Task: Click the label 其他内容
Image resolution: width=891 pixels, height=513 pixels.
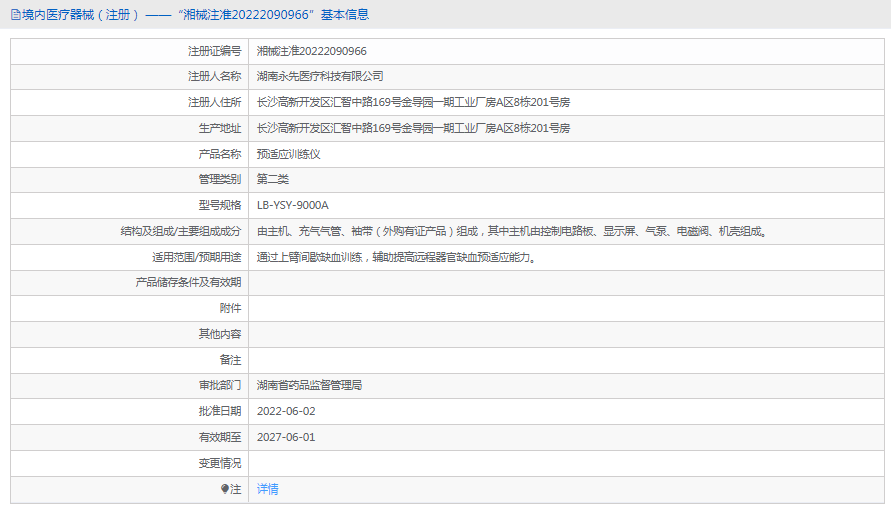Action: (220, 334)
